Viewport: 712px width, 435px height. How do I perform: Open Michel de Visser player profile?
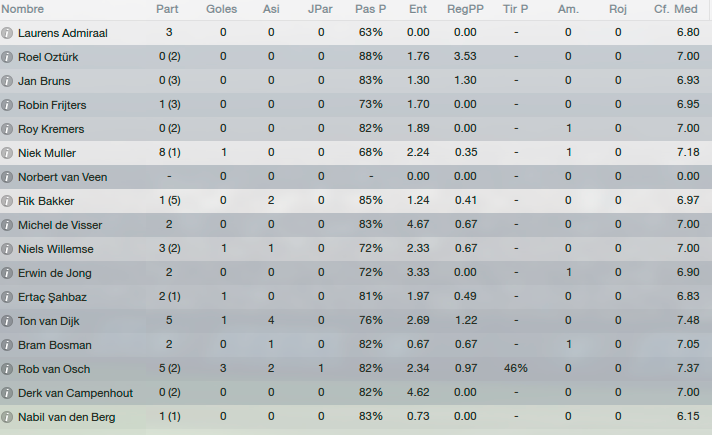click(x=60, y=225)
